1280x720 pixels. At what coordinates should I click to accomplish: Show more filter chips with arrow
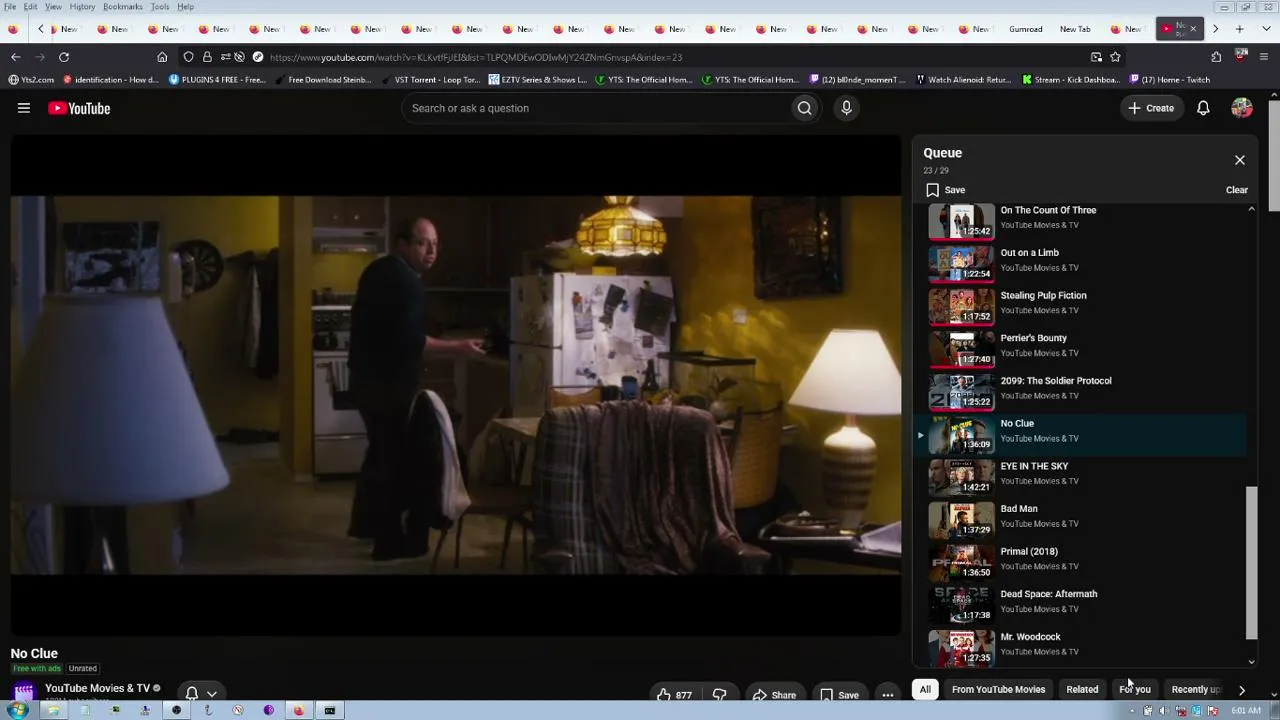click(1242, 689)
